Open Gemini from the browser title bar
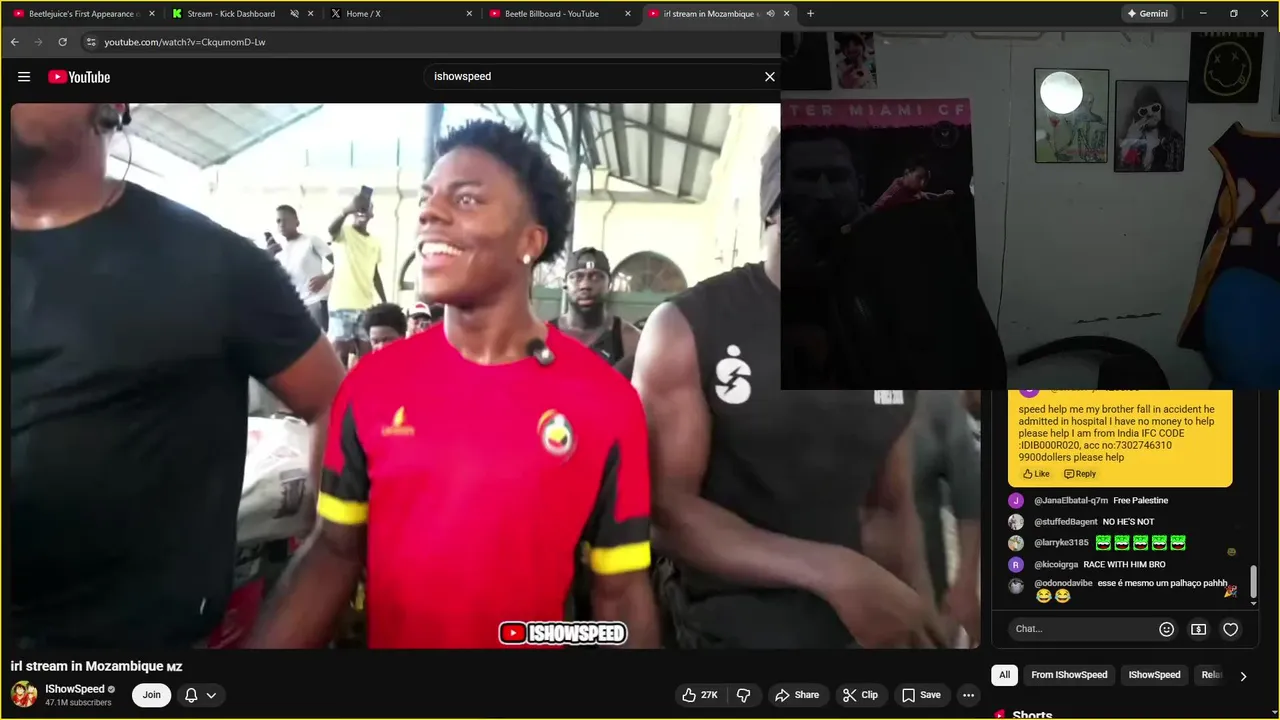 [1147, 14]
